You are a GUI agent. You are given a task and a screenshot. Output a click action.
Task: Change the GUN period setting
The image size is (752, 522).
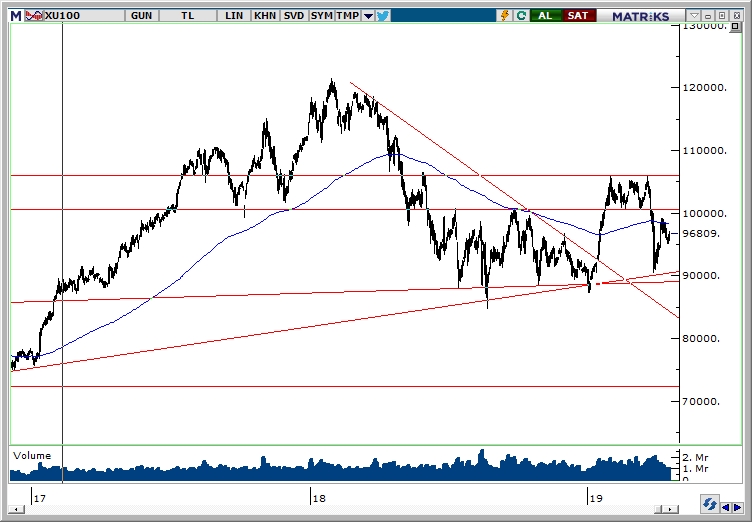click(142, 16)
